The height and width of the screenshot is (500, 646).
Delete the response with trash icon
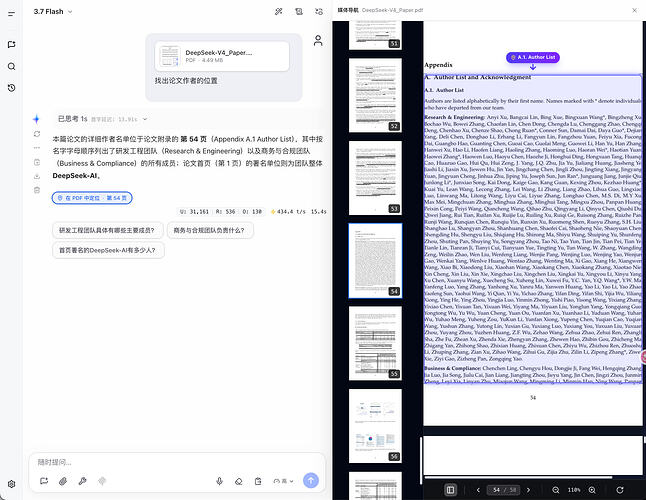(x=37, y=190)
